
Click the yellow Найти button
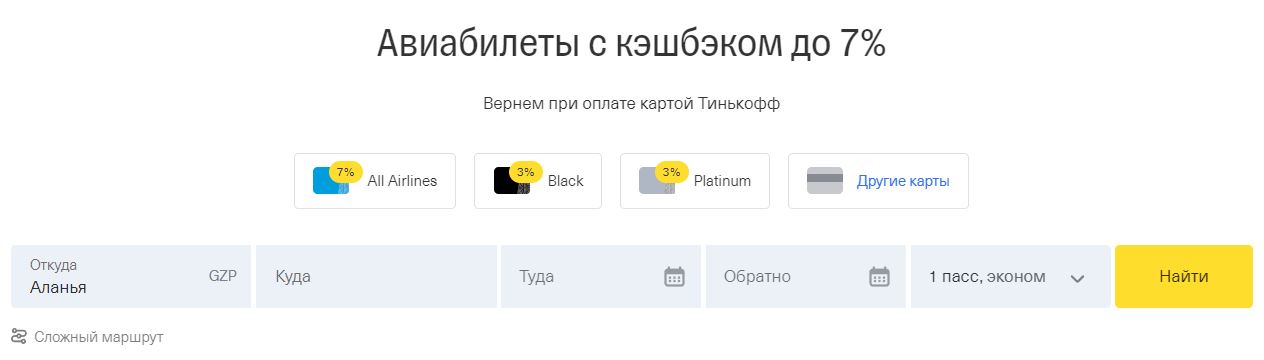(x=1184, y=276)
